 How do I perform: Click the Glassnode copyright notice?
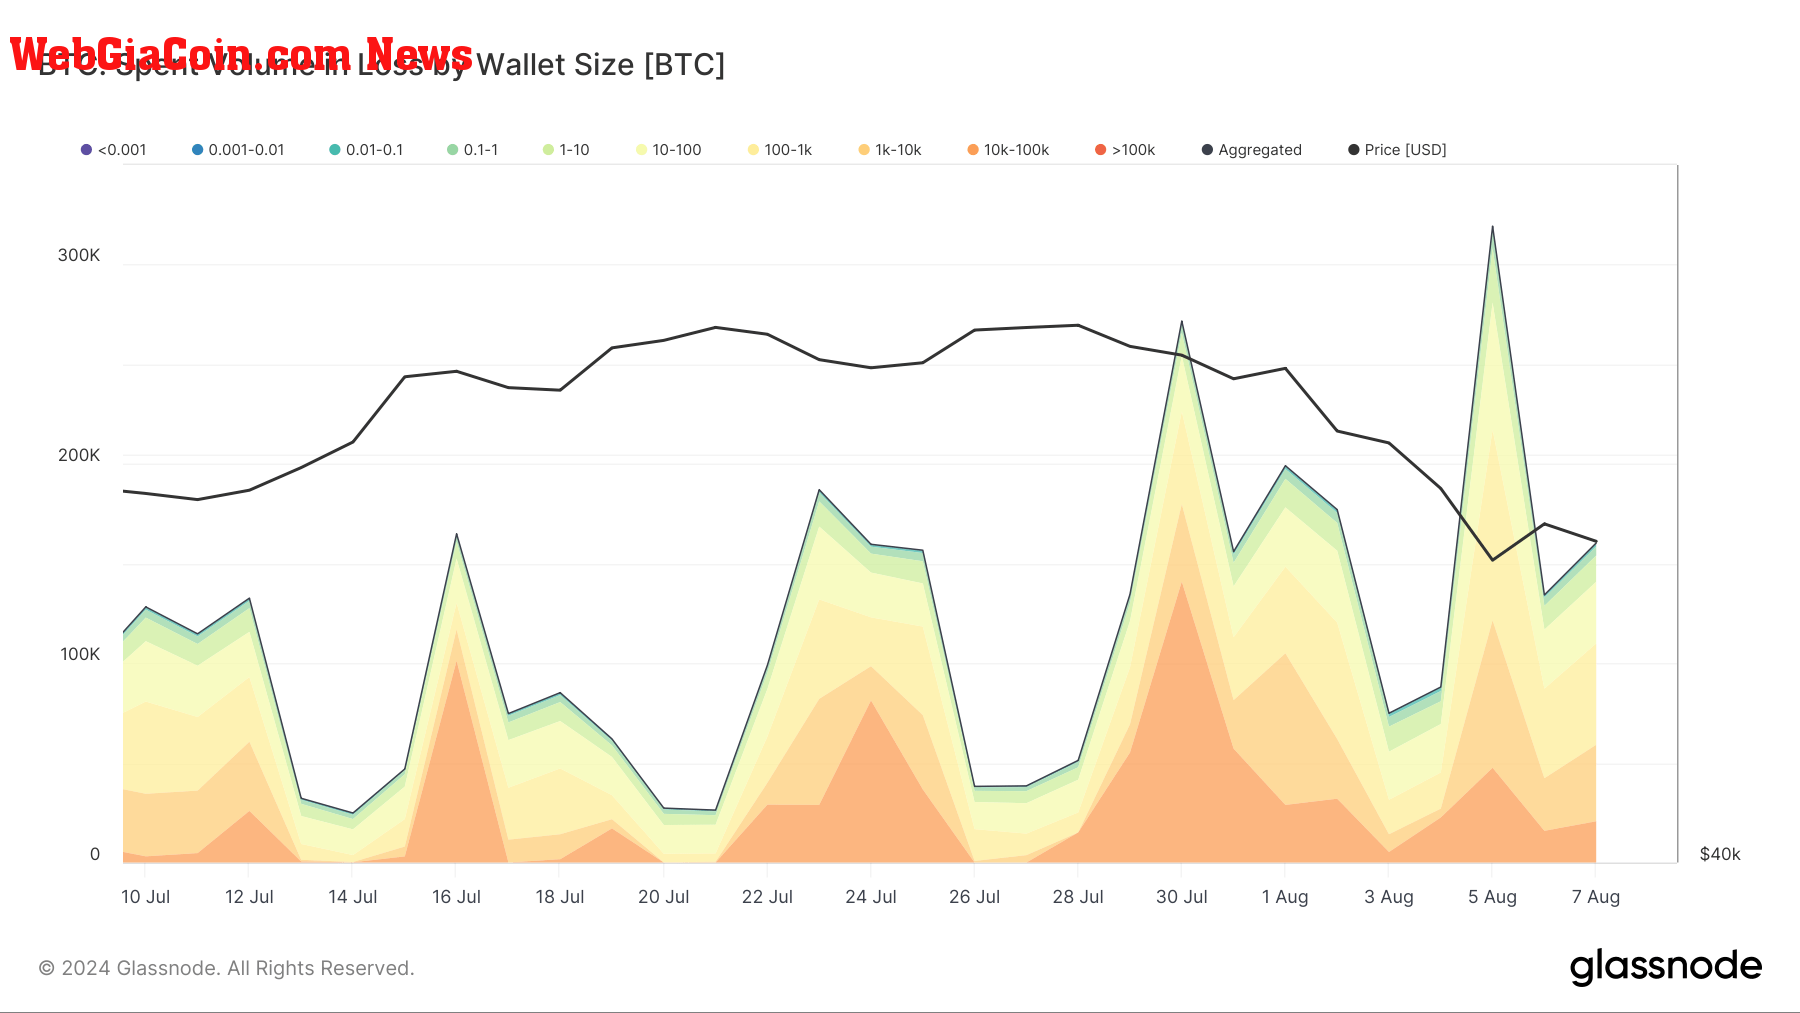coord(226,968)
